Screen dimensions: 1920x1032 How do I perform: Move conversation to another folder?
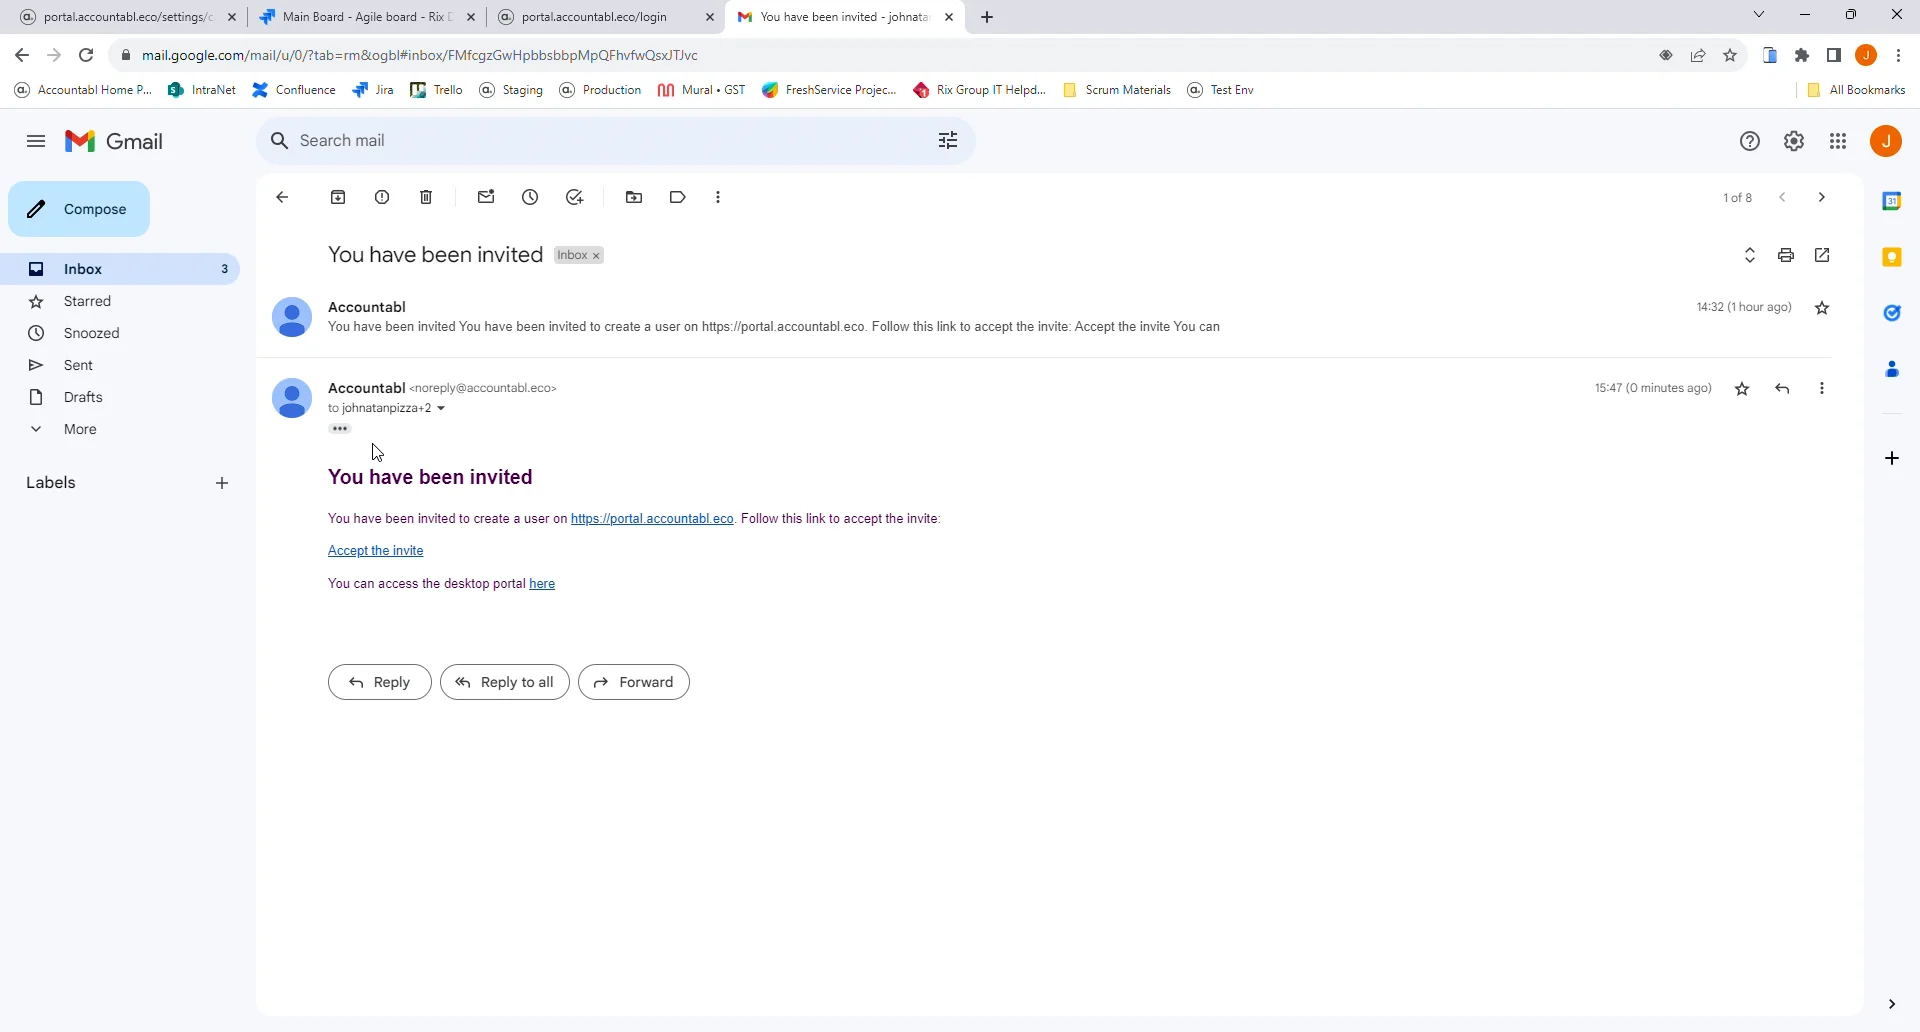[x=634, y=198]
